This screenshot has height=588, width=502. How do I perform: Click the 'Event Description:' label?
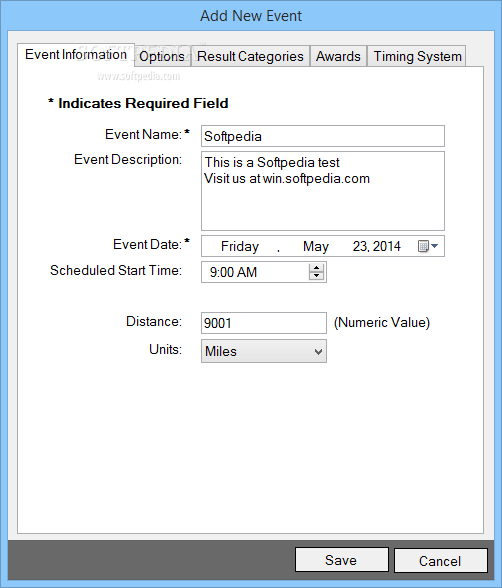click(x=128, y=160)
